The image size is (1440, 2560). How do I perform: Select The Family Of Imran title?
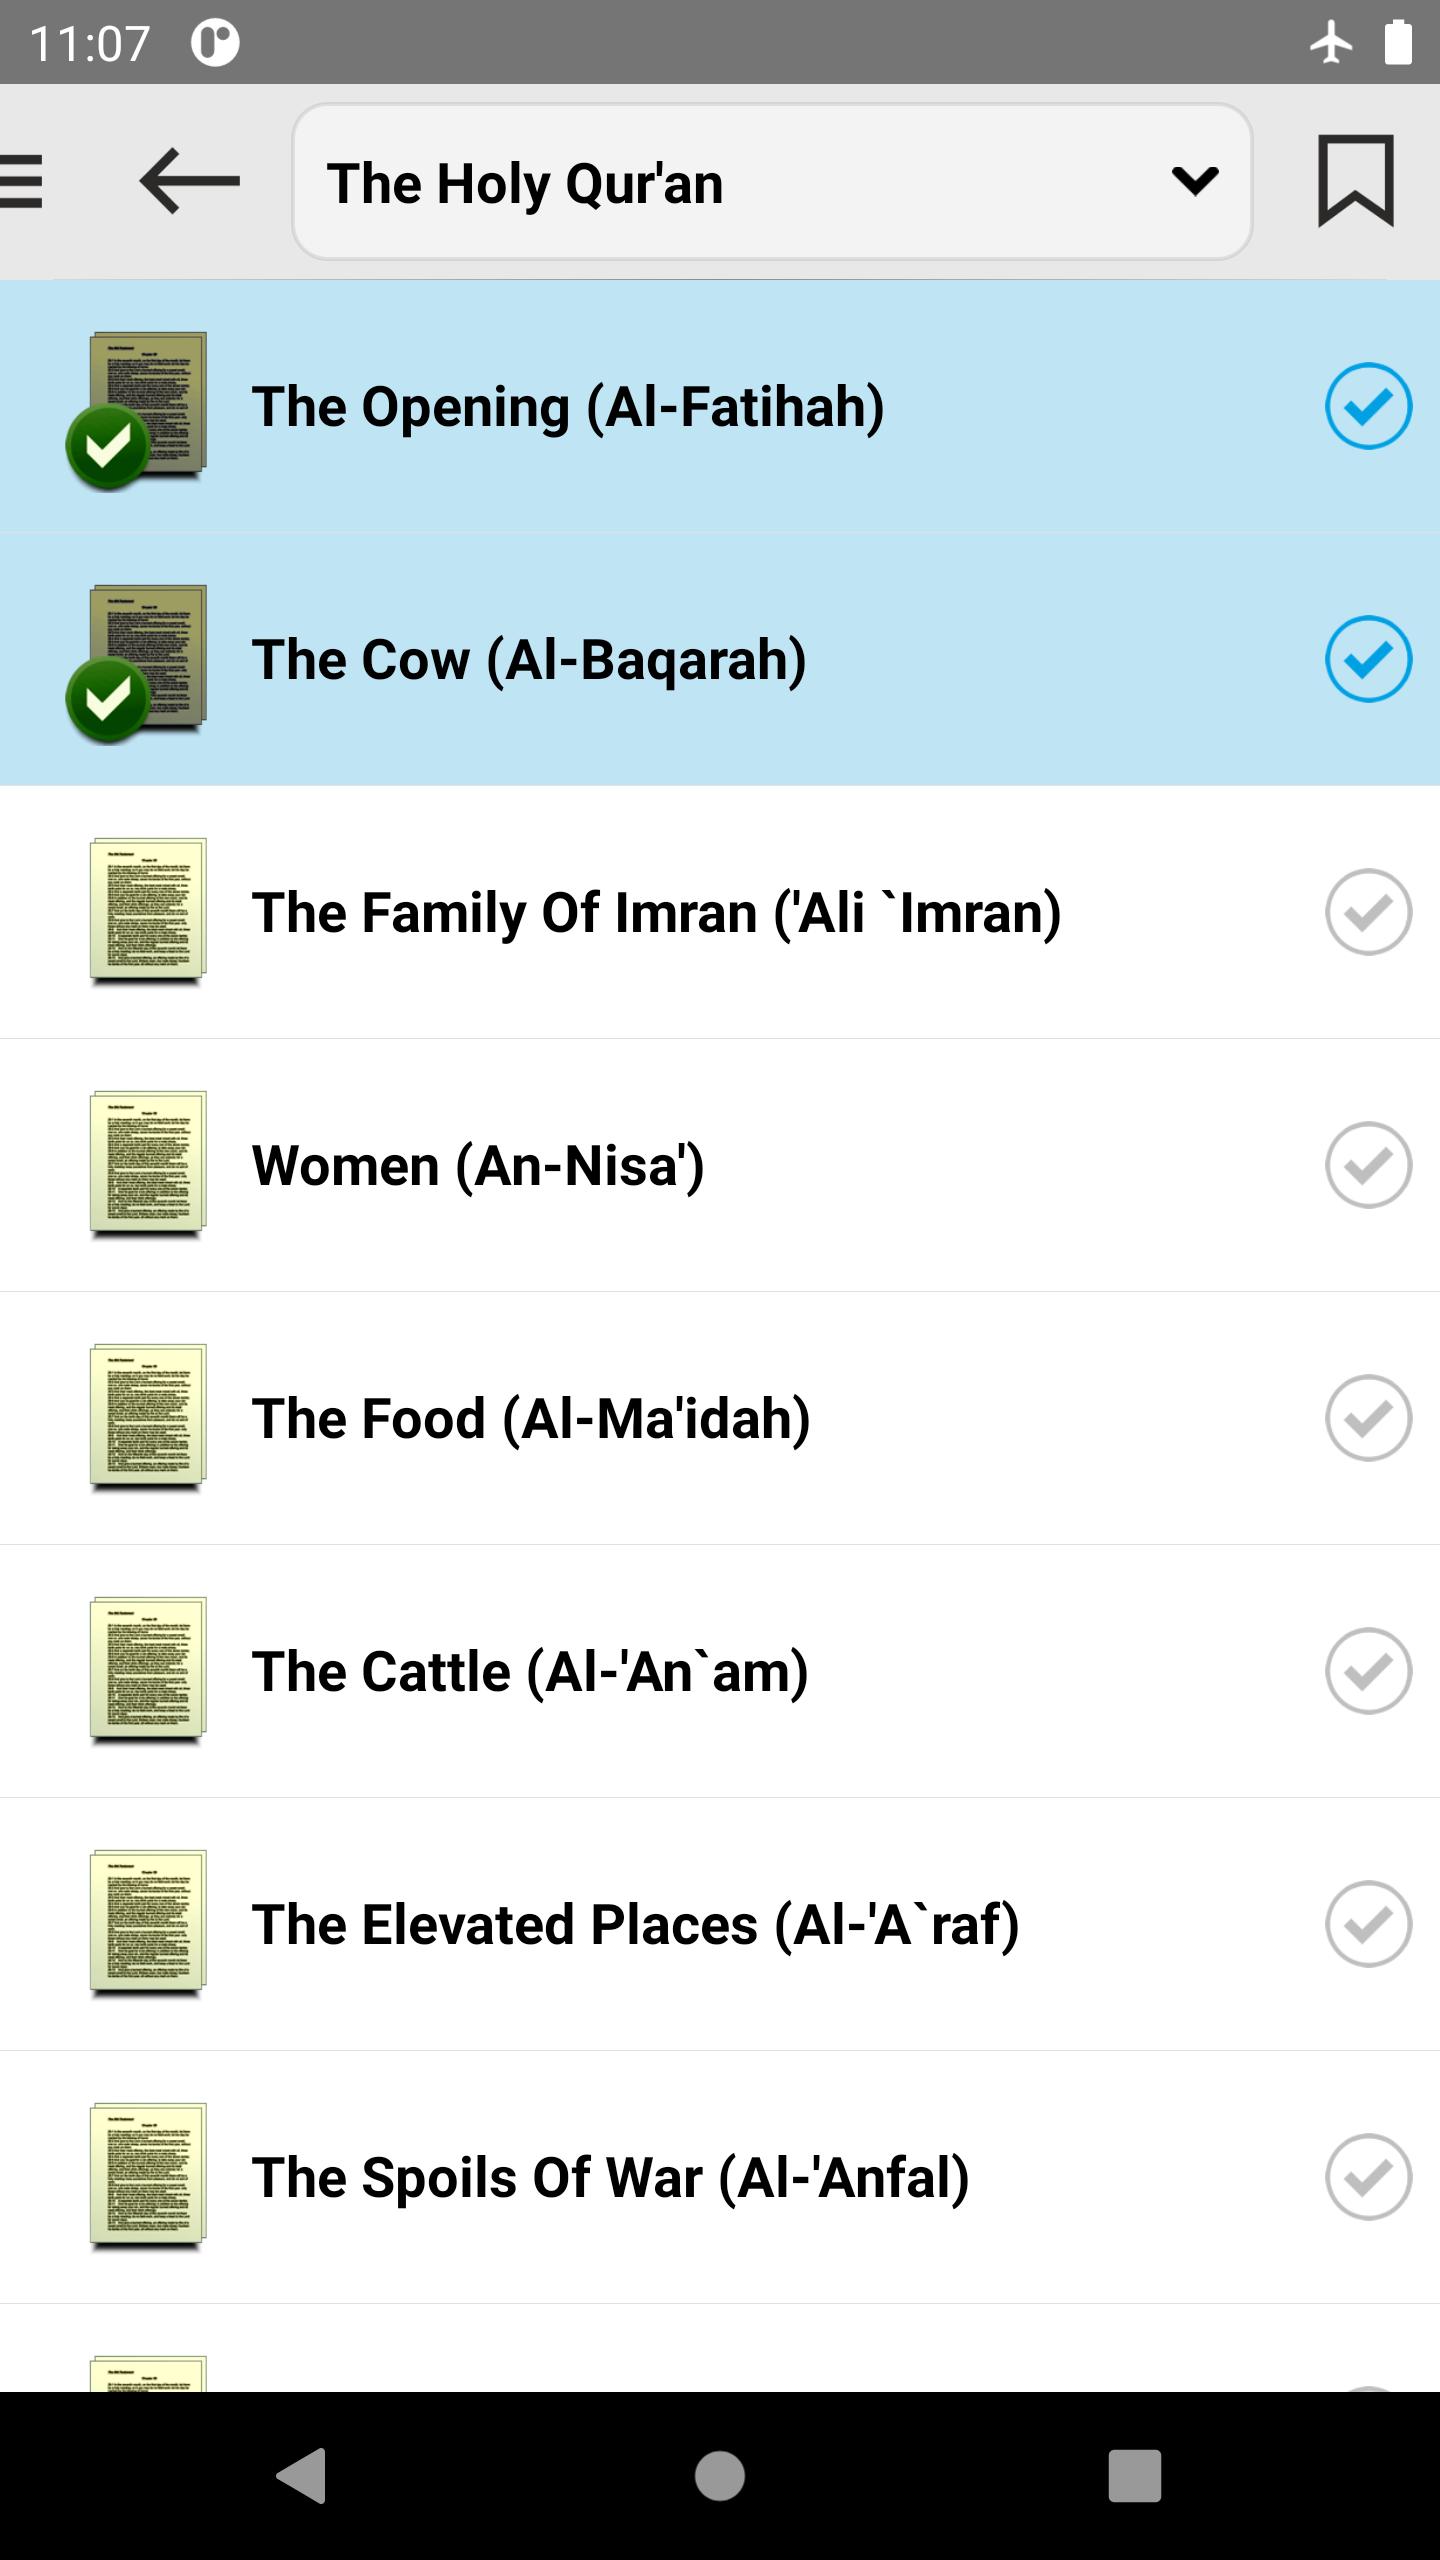click(x=656, y=912)
